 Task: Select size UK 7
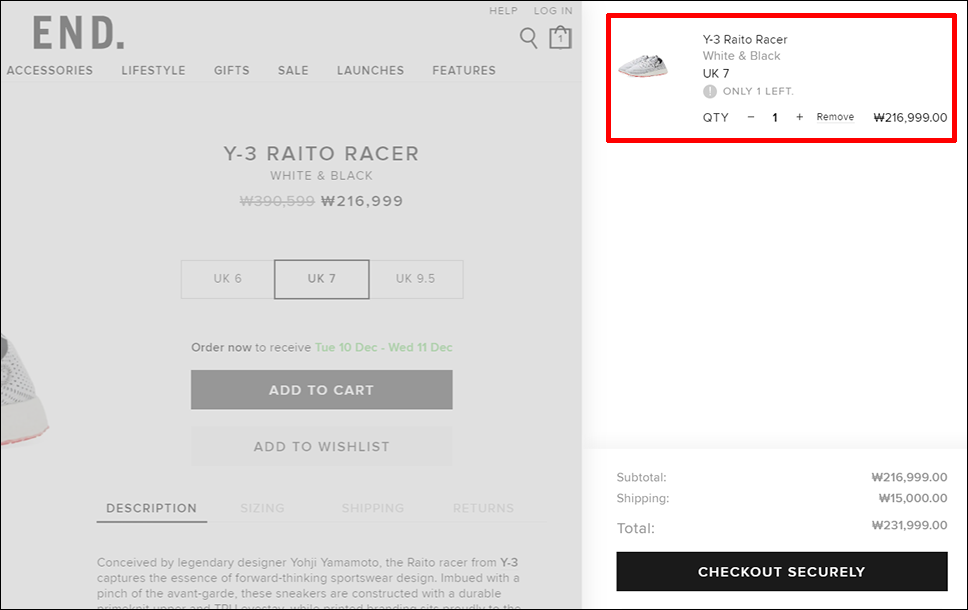tap(321, 279)
